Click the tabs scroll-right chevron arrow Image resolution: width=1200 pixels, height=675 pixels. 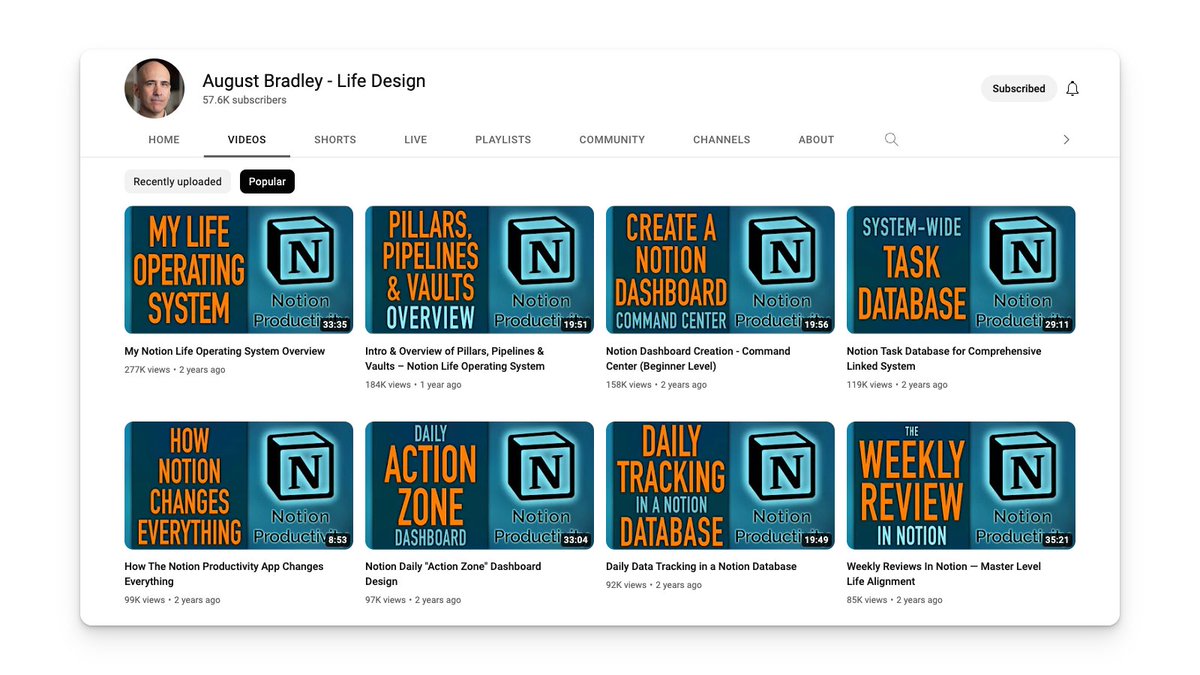(x=1066, y=140)
